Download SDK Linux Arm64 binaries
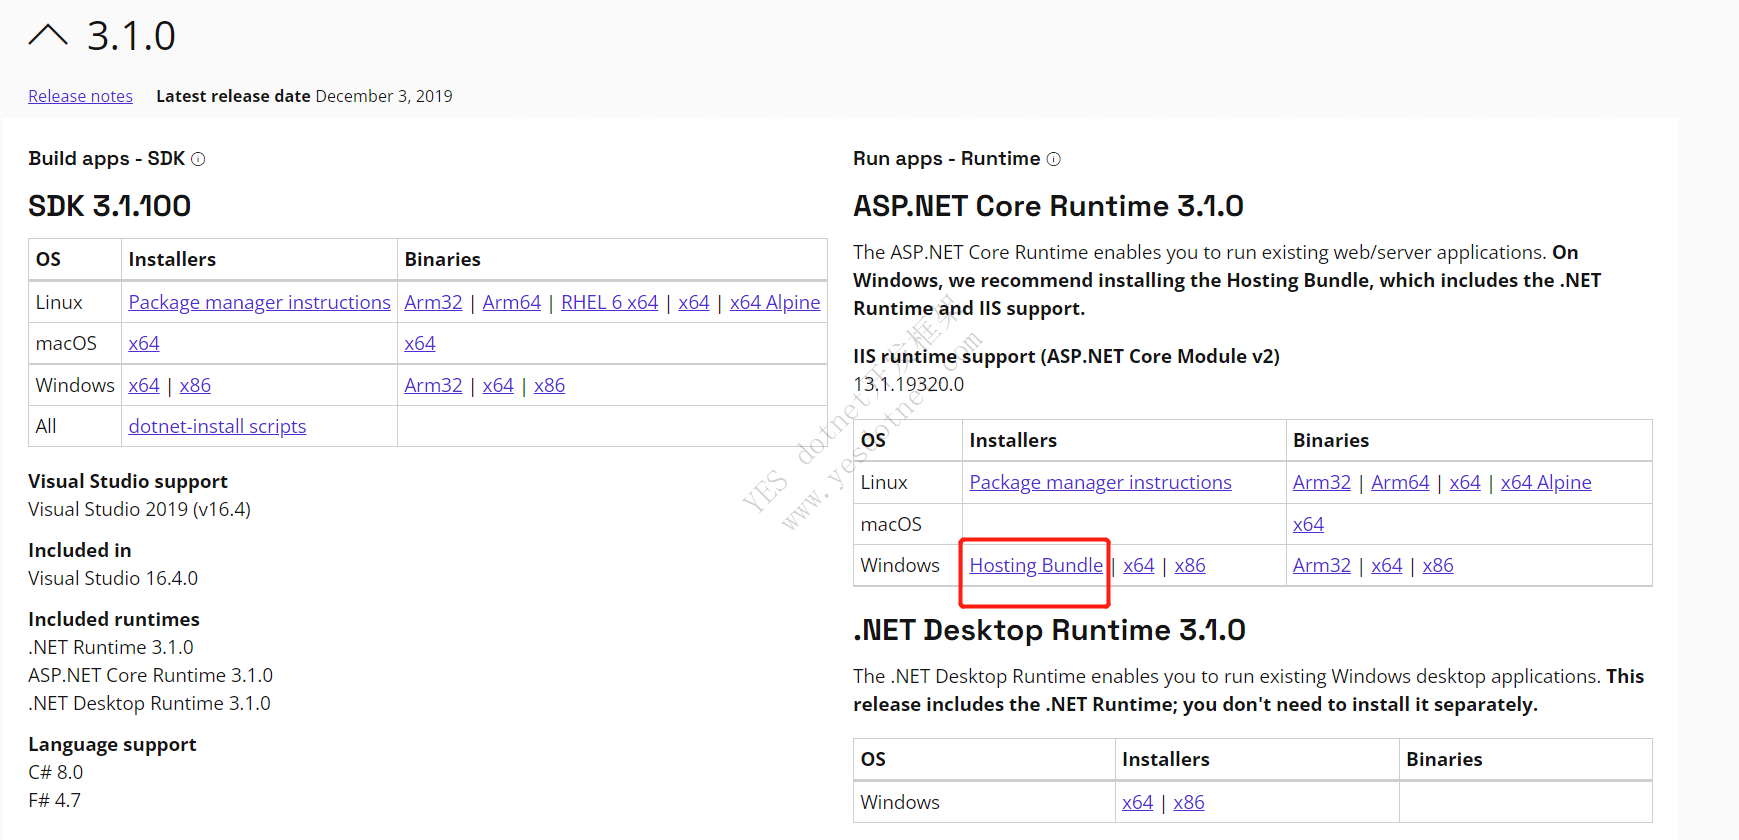Screen dimensions: 1739x840 (511, 302)
